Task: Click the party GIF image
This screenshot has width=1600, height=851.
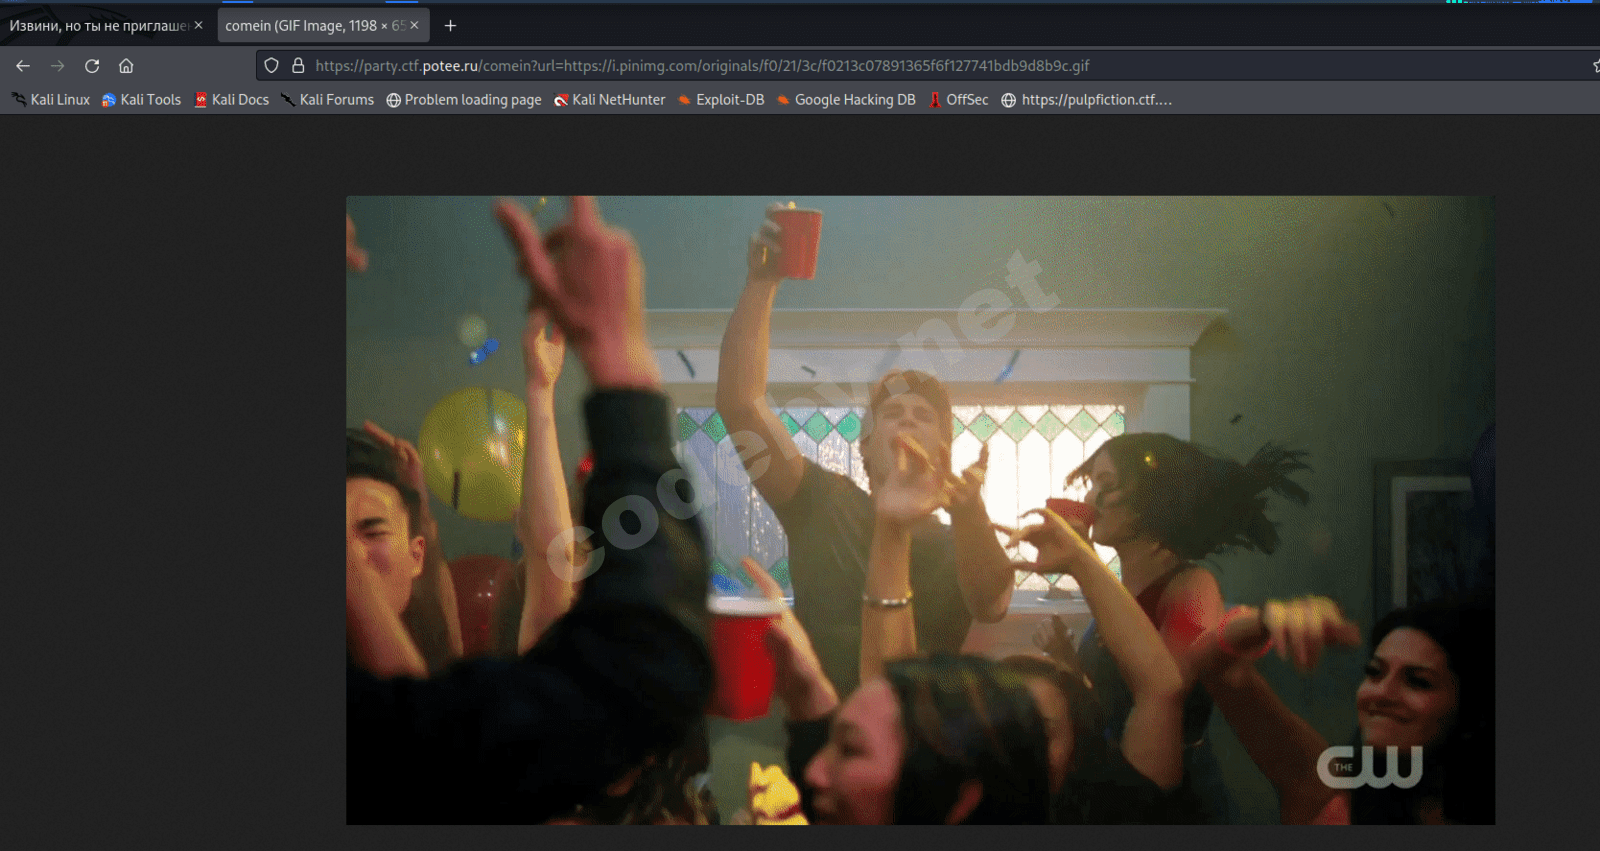Action: (x=920, y=510)
